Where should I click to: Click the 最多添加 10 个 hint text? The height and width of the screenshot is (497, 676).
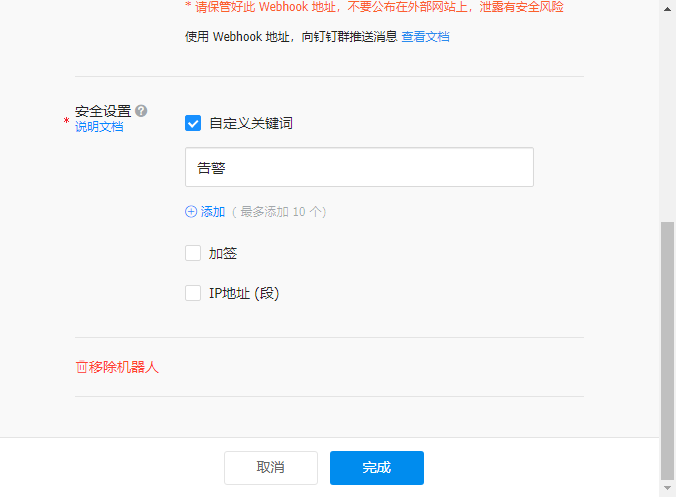[x=279, y=212]
